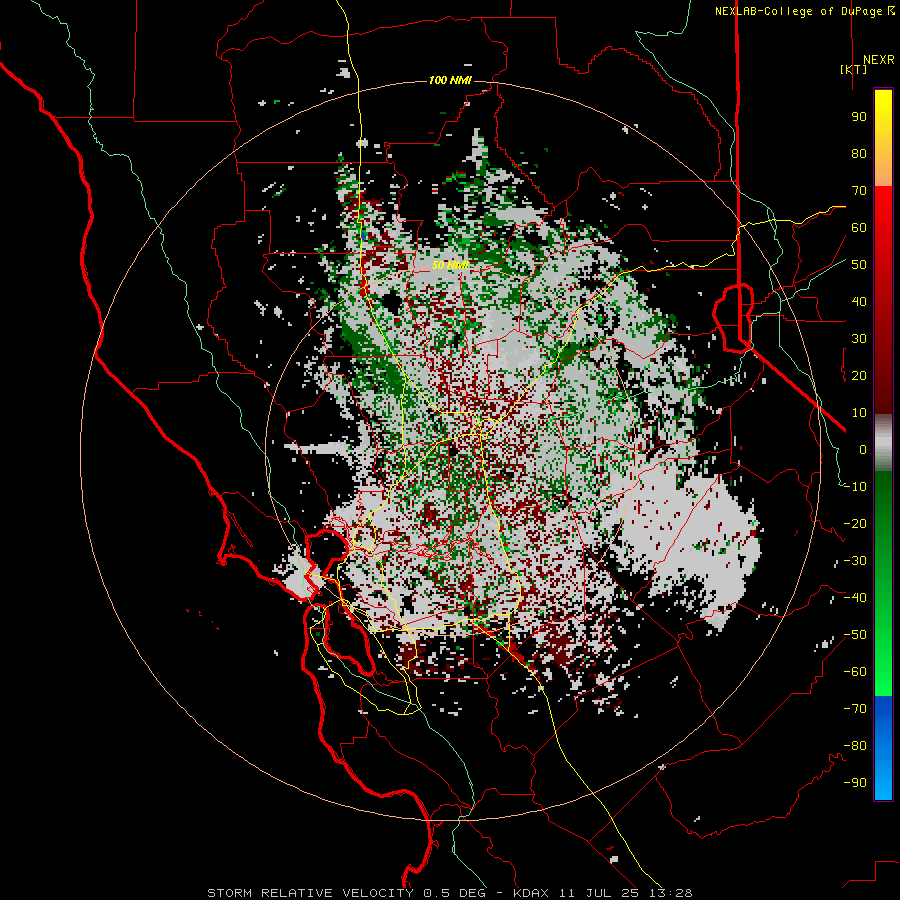Click the 0.5 DEG elevation text in the caption
This screenshot has height=900, width=900.
[455, 893]
